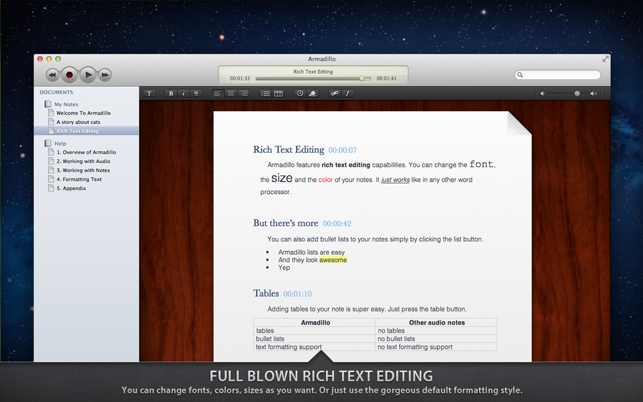
Task: Open 1. Overview of Armadillo
Action: click(x=86, y=152)
